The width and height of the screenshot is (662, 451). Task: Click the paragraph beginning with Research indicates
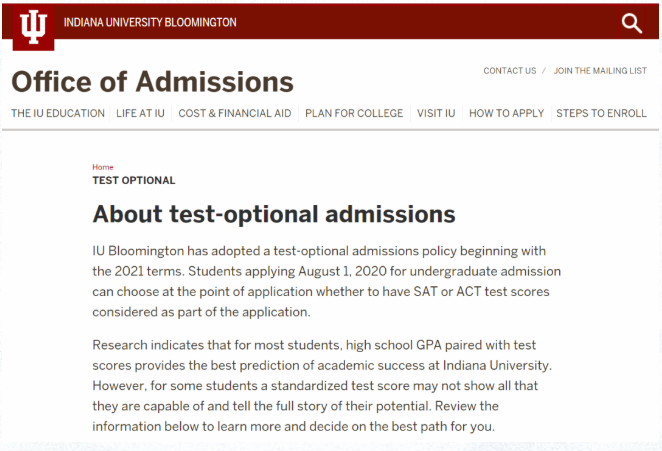coord(322,386)
